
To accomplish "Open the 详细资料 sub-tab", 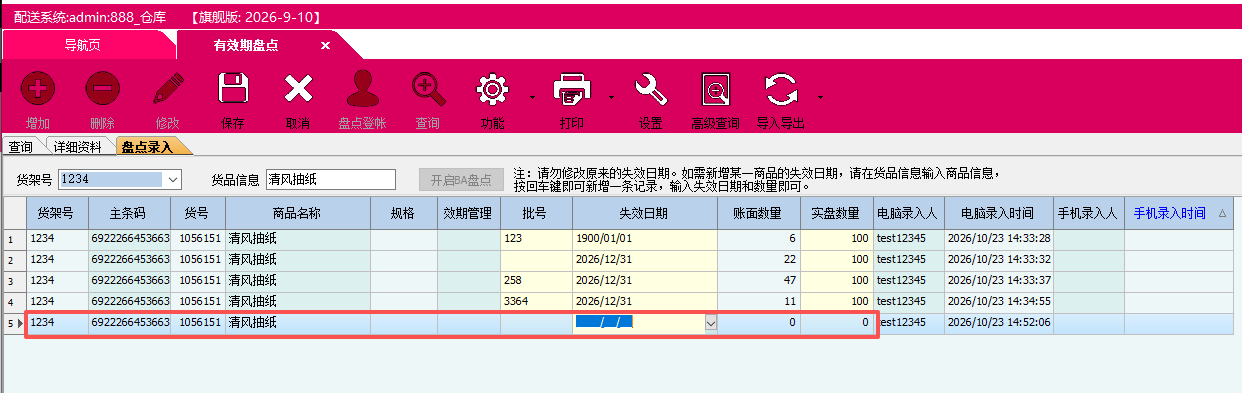I will tap(77, 147).
